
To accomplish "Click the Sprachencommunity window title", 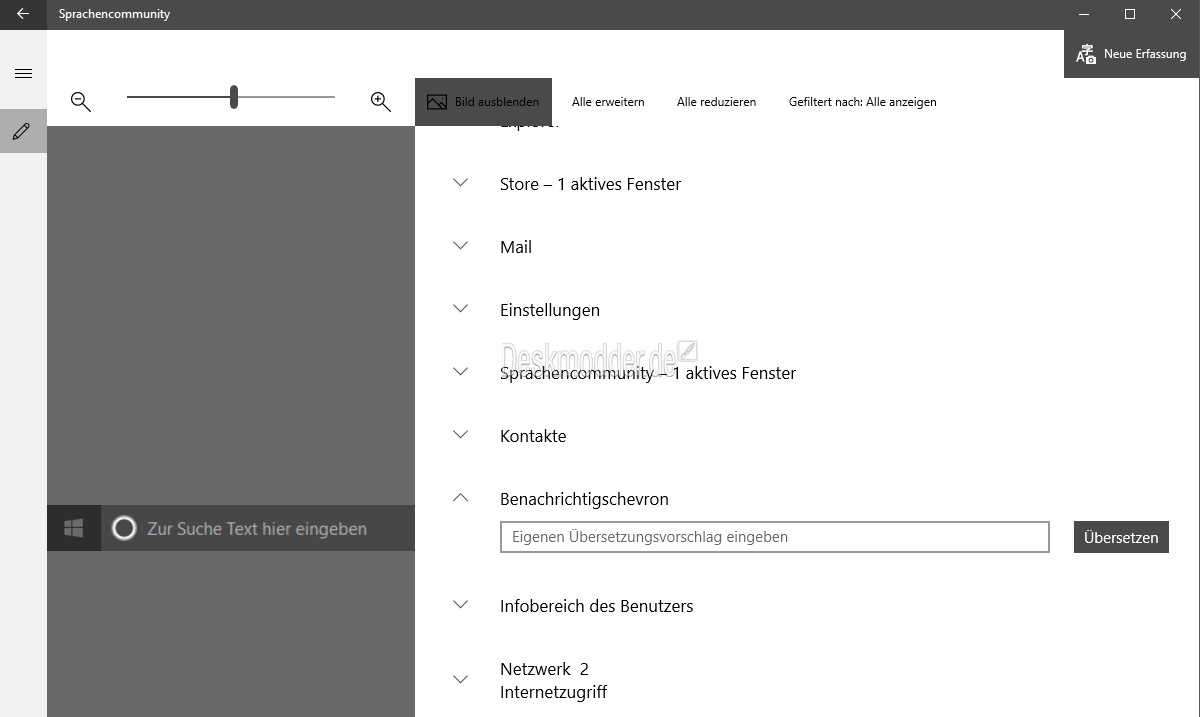I will point(114,14).
